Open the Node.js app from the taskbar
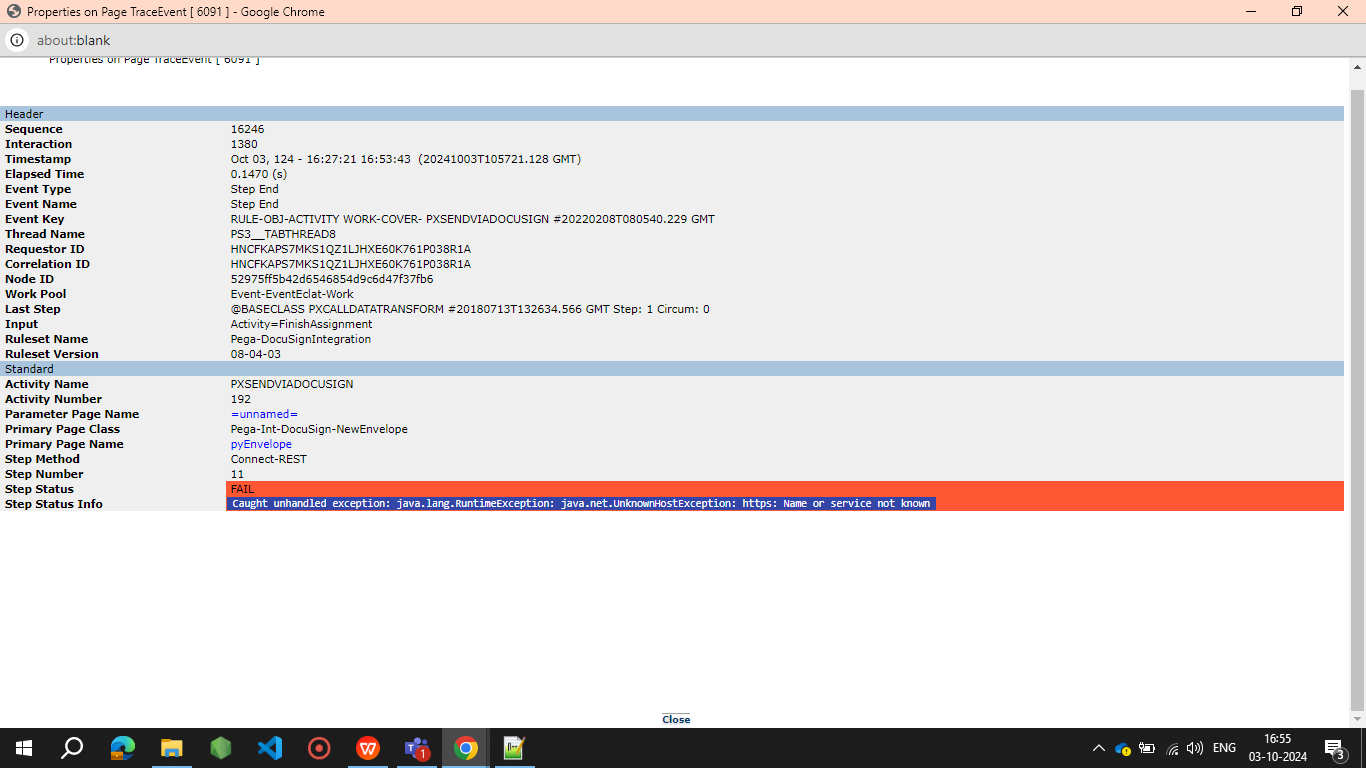1366x768 pixels. pos(220,748)
